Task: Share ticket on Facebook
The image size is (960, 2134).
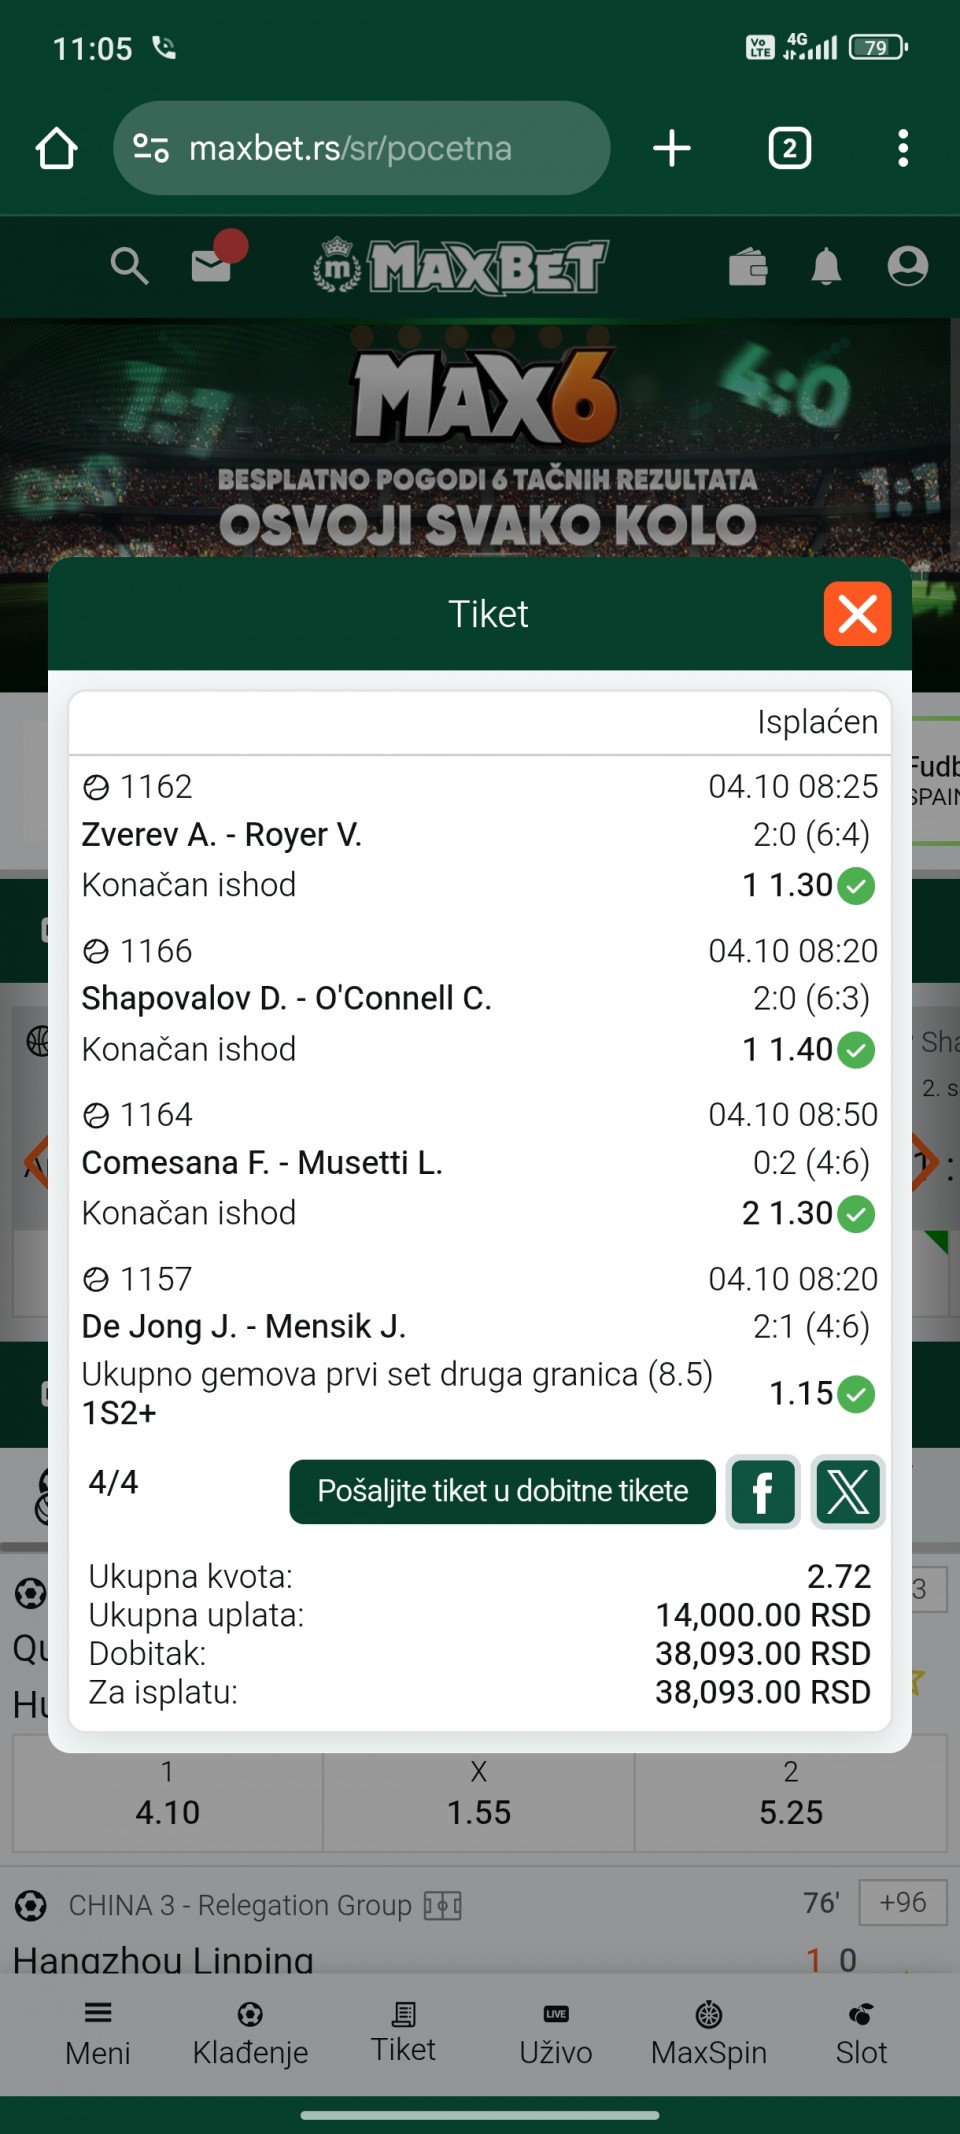Action: click(x=763, y=1492)
